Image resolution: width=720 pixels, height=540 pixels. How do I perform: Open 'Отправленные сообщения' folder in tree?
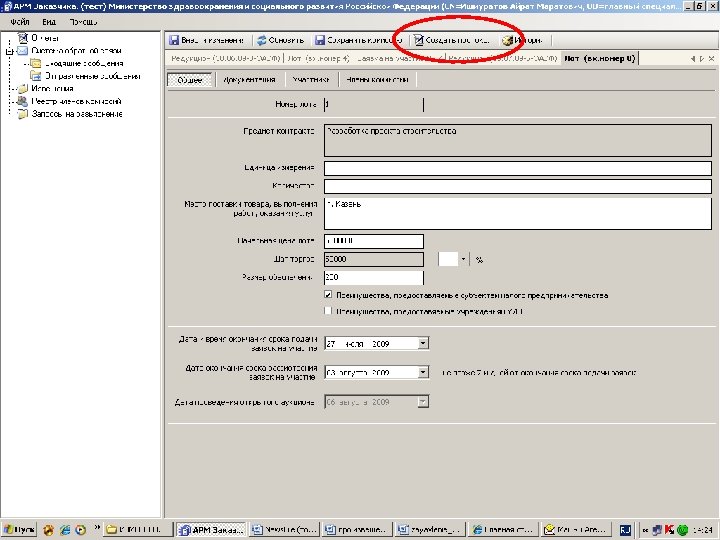(85, 76)
